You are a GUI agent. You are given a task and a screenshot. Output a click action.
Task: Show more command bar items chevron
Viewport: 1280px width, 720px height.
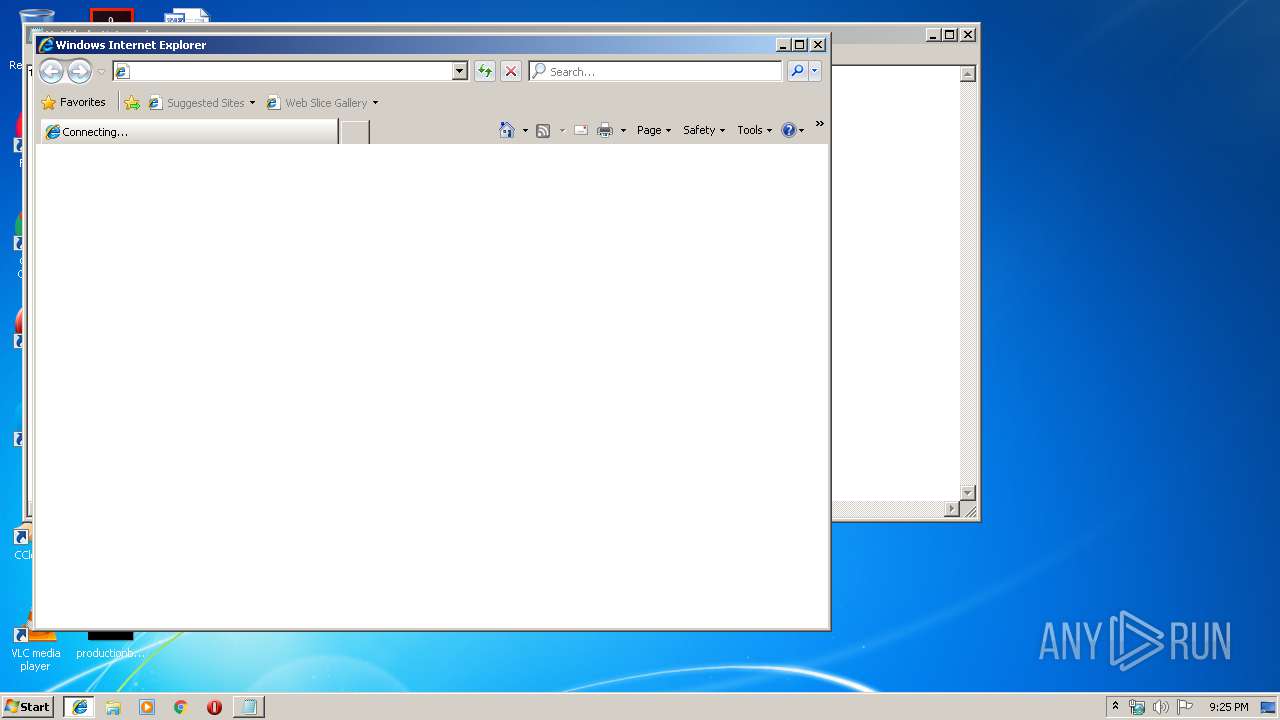pos(819,124)
